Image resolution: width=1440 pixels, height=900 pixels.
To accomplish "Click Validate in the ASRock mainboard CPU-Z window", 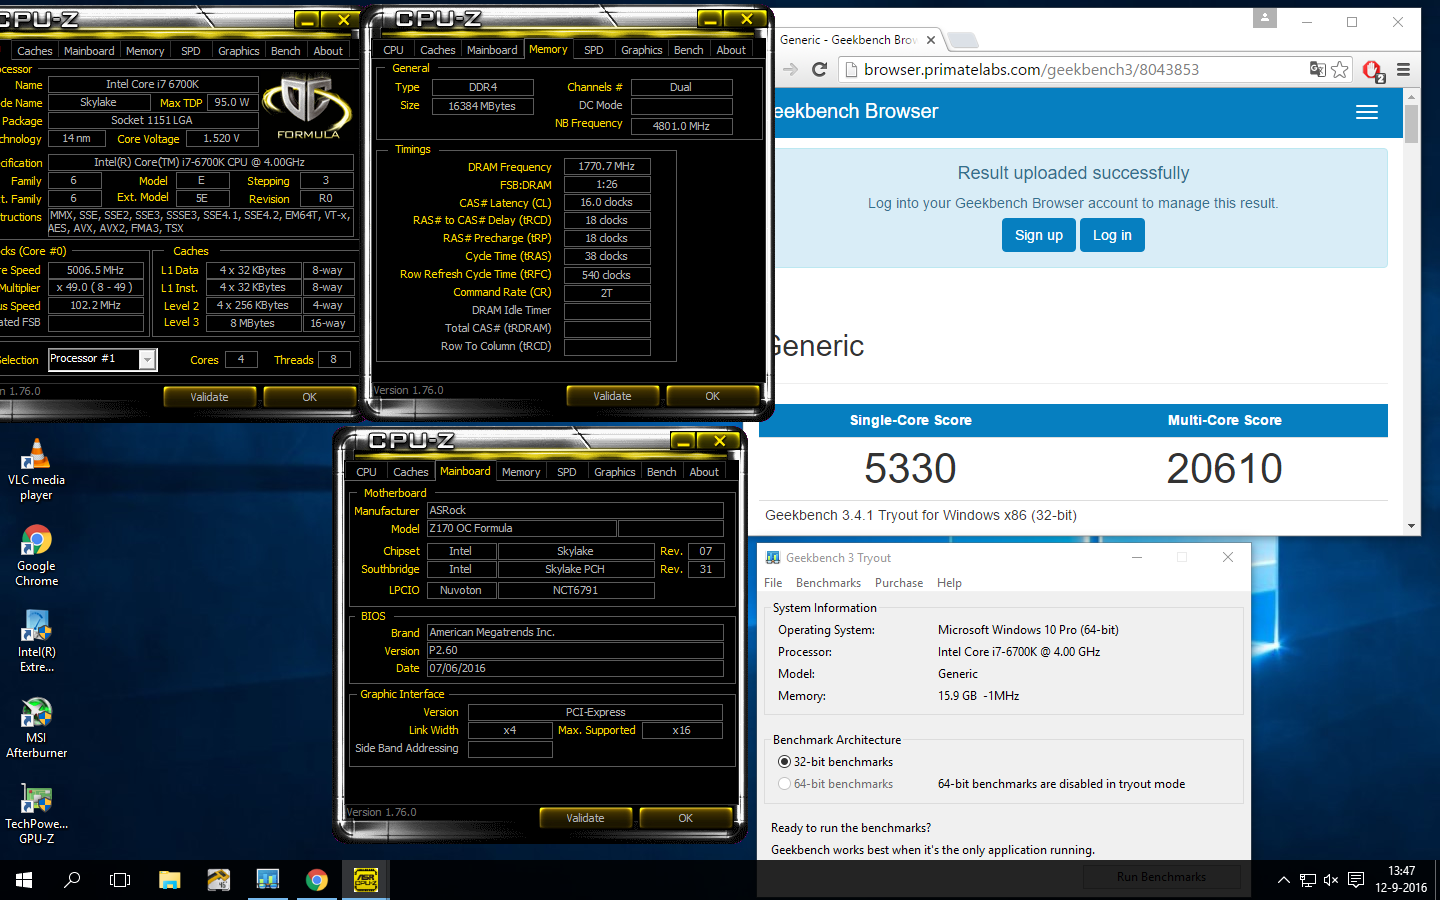I will pos(585,818).
